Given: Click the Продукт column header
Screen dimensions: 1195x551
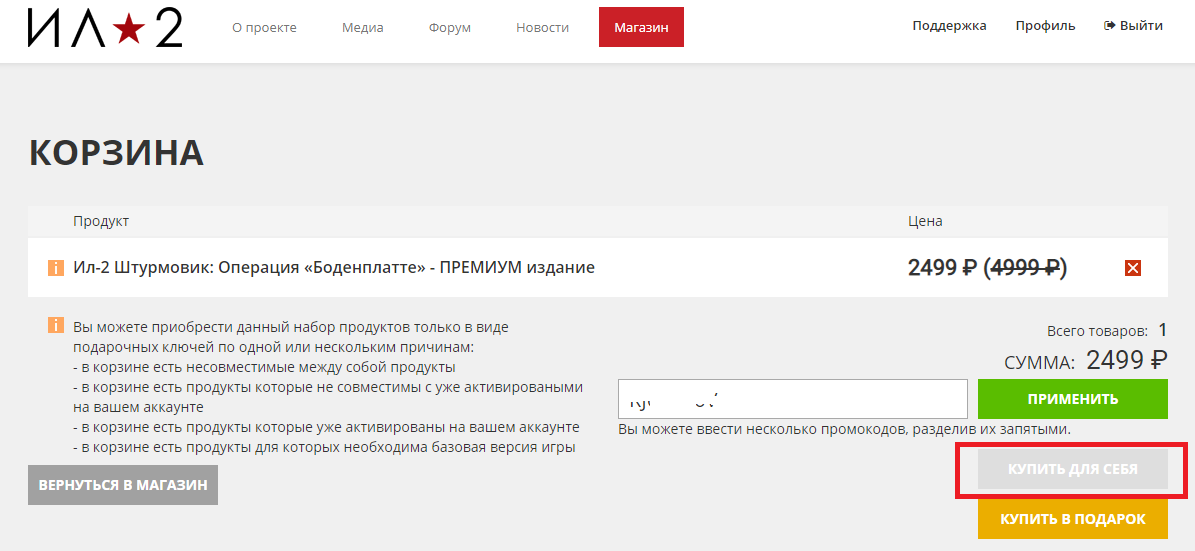Looking at the screenshot, I should (101, 222).
